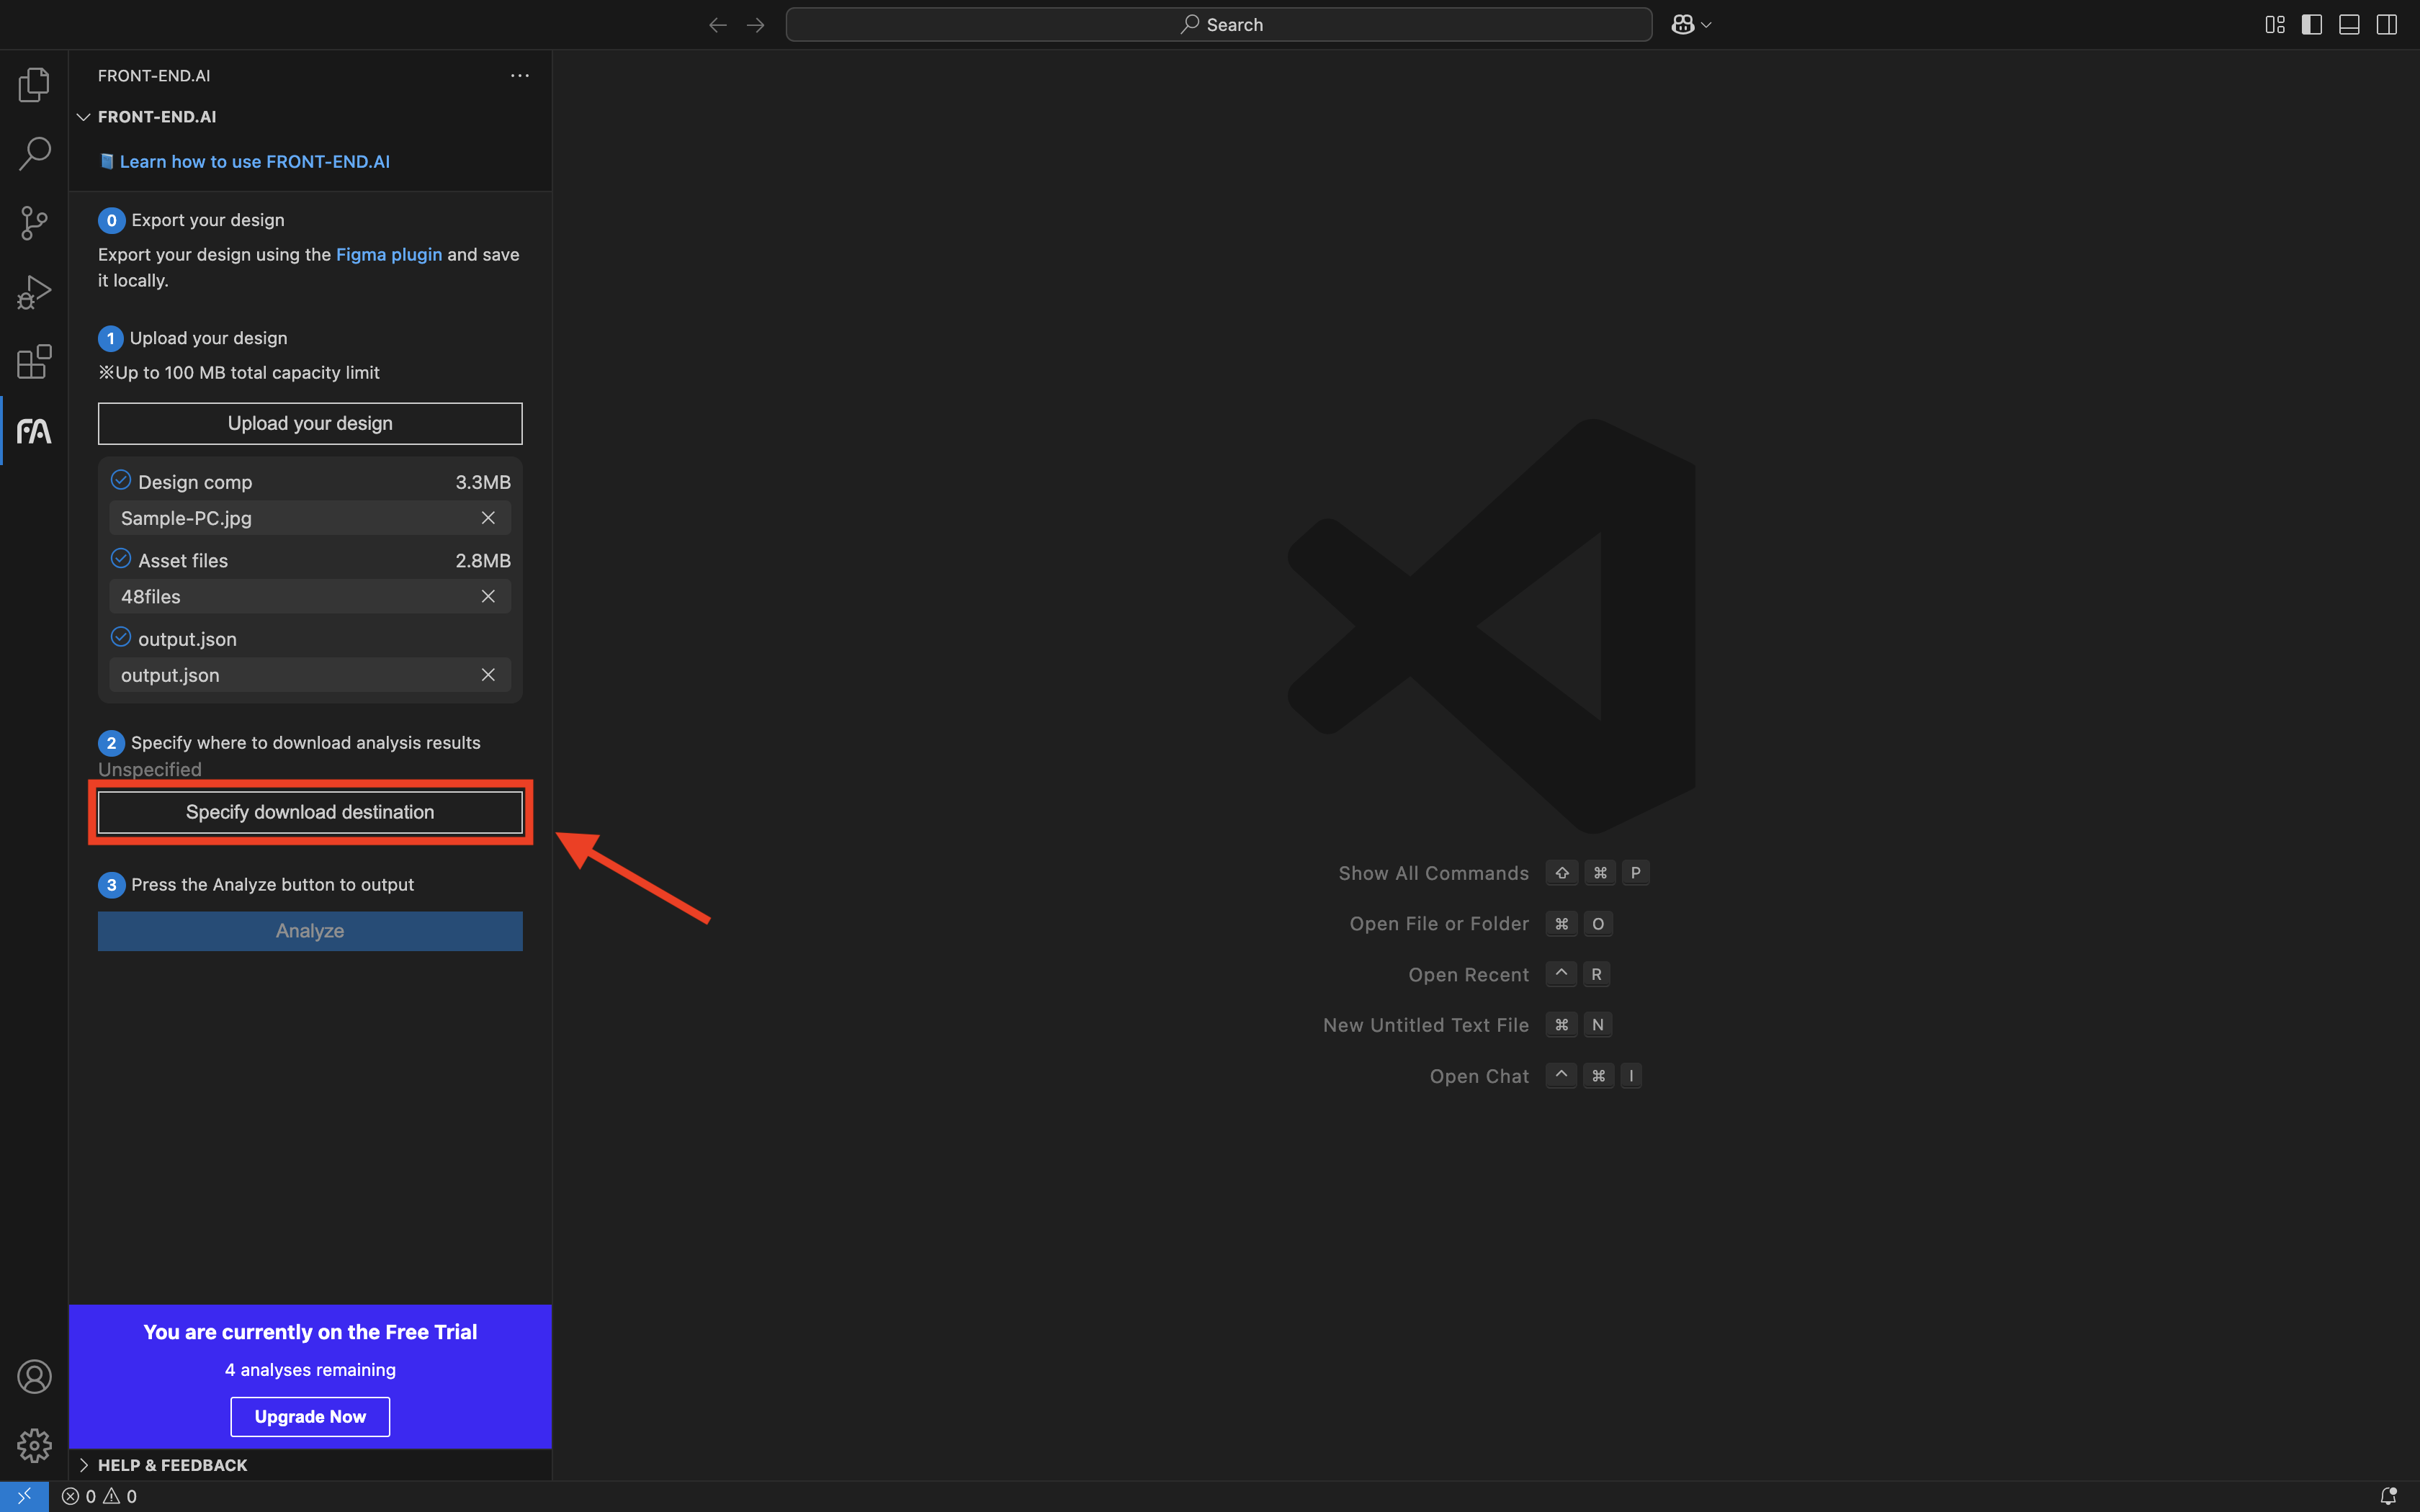Open Source Control view
The width and height of the screenshot is (2420, 1512).
(34, 223)
